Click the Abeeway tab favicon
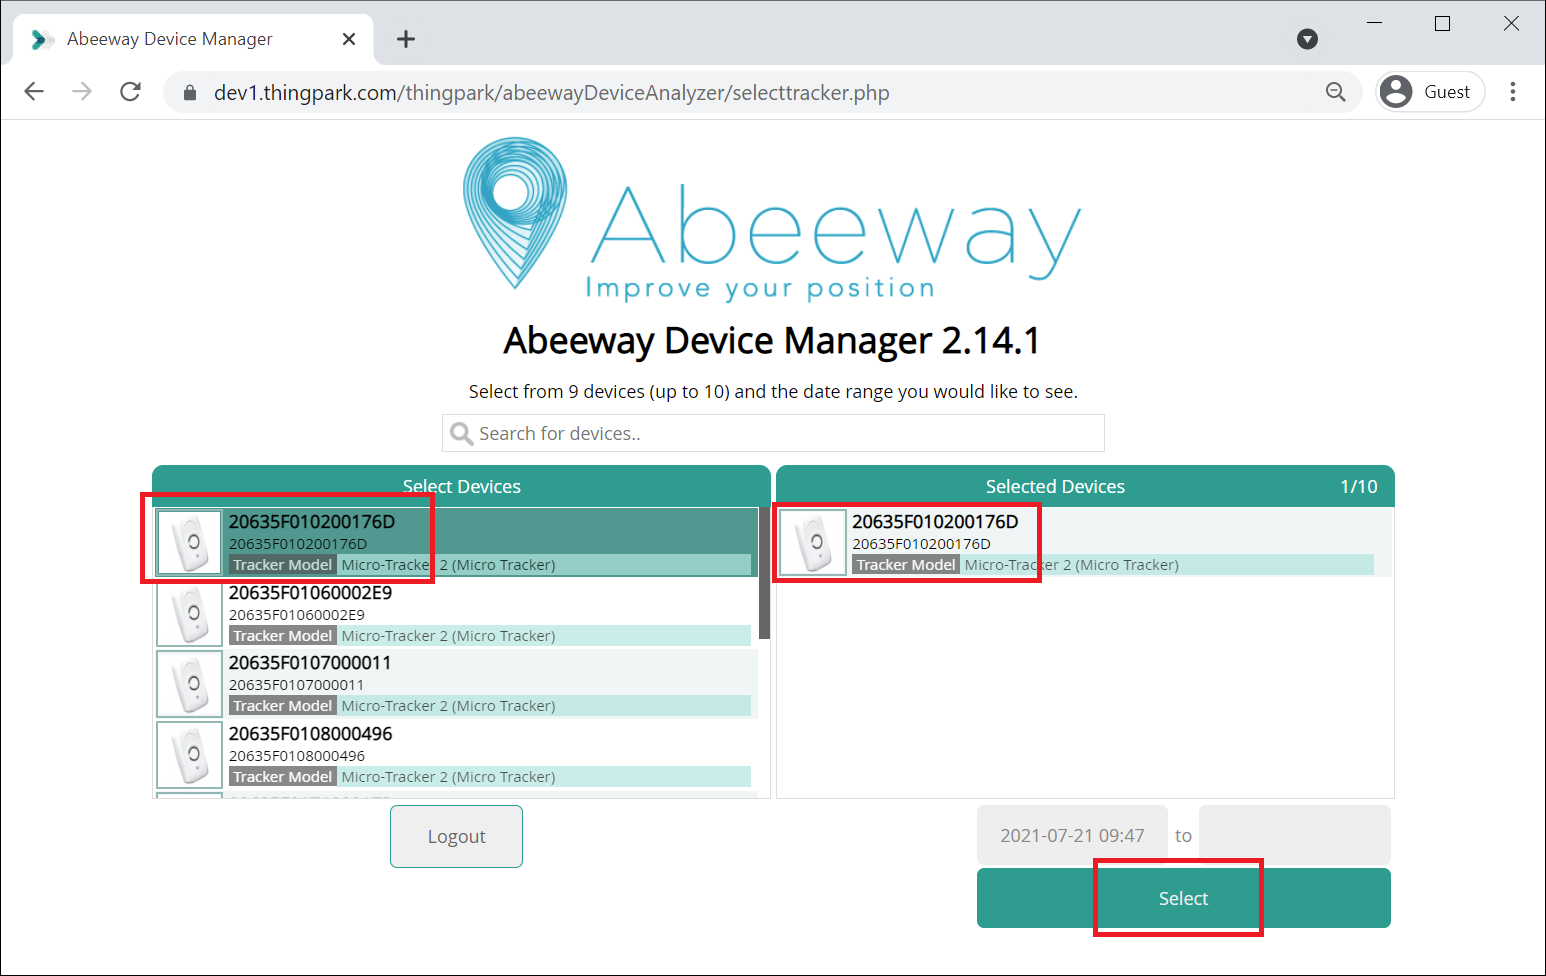 tap(42, 39)
